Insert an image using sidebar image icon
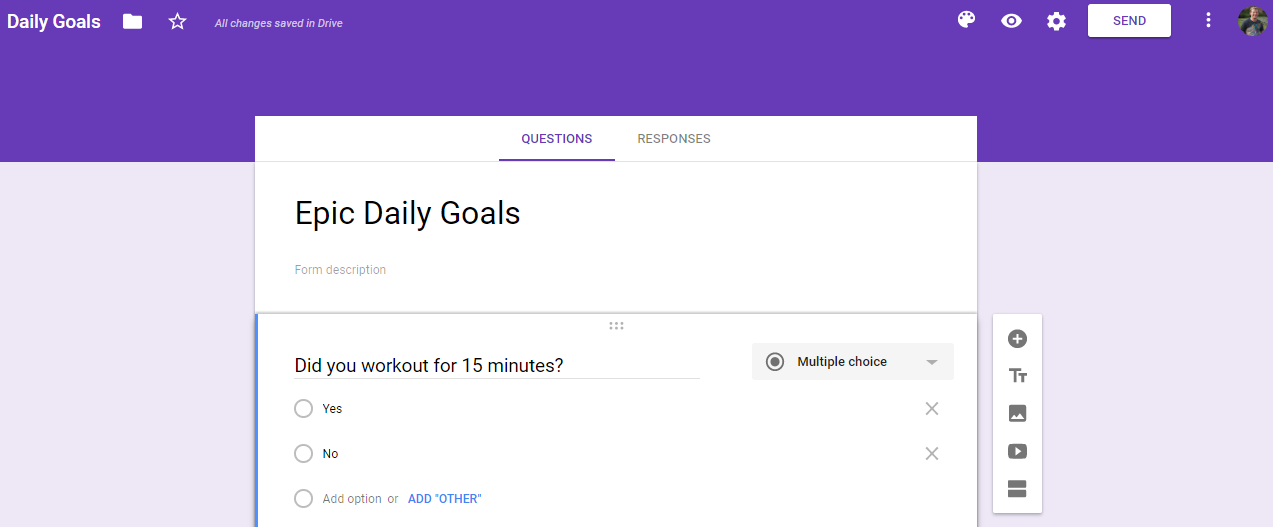This screenshot has height=527, width=1273. 1017,413
